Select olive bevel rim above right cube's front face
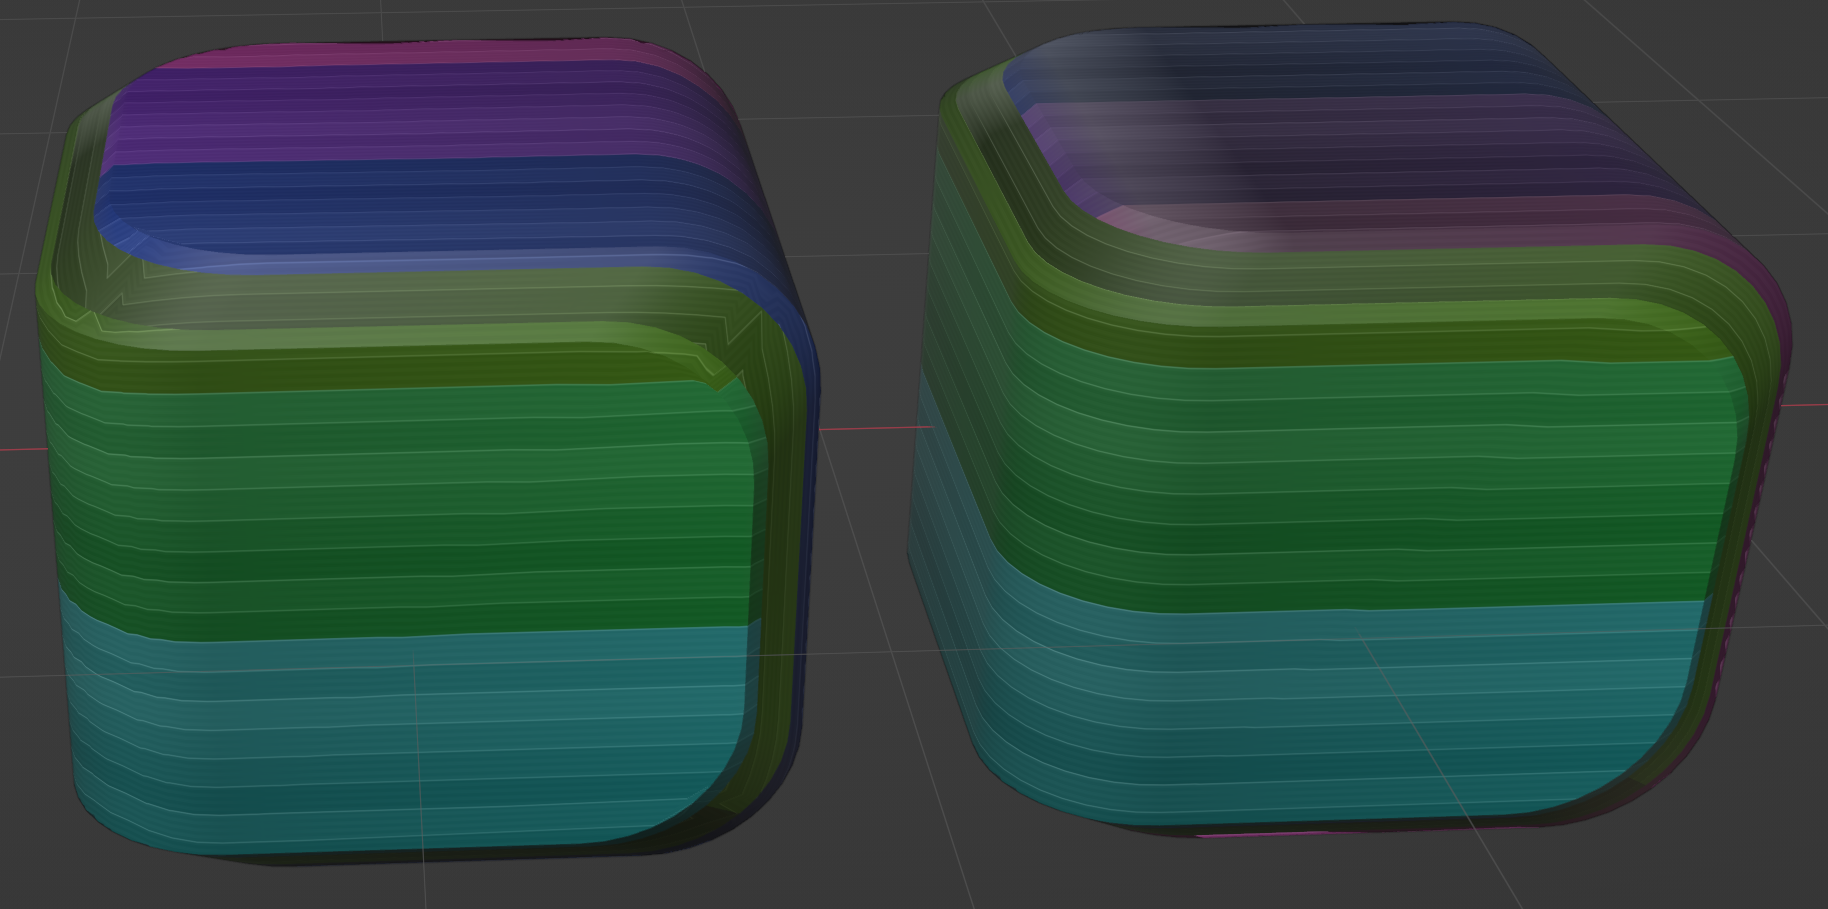This screenshot has width=1828, height=909. 1350,320
